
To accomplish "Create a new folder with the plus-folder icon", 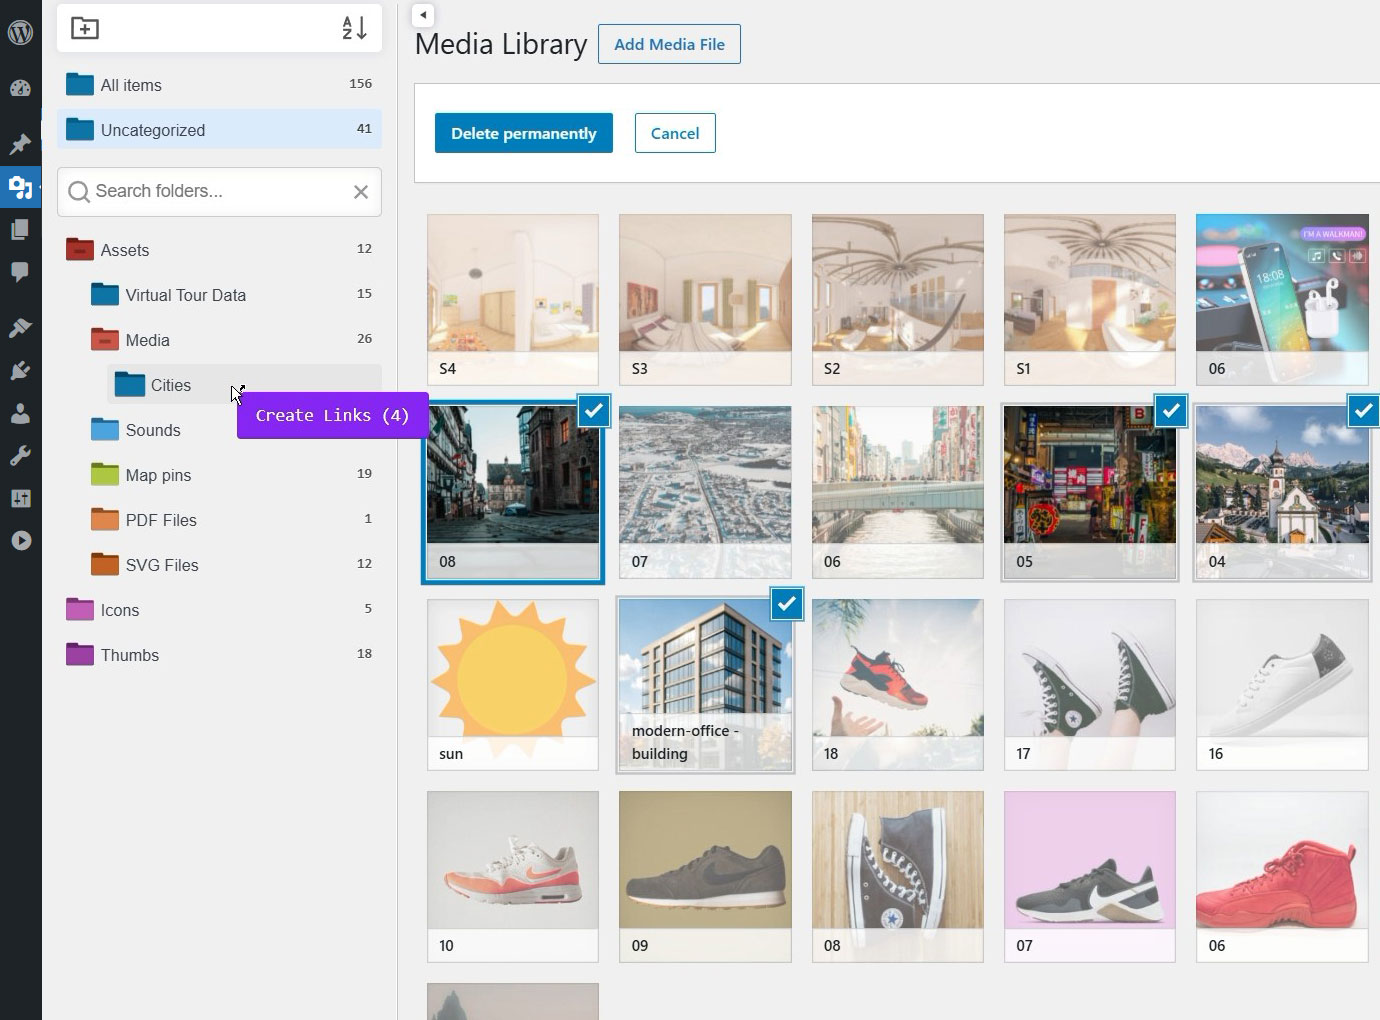I will pos(85,28).
